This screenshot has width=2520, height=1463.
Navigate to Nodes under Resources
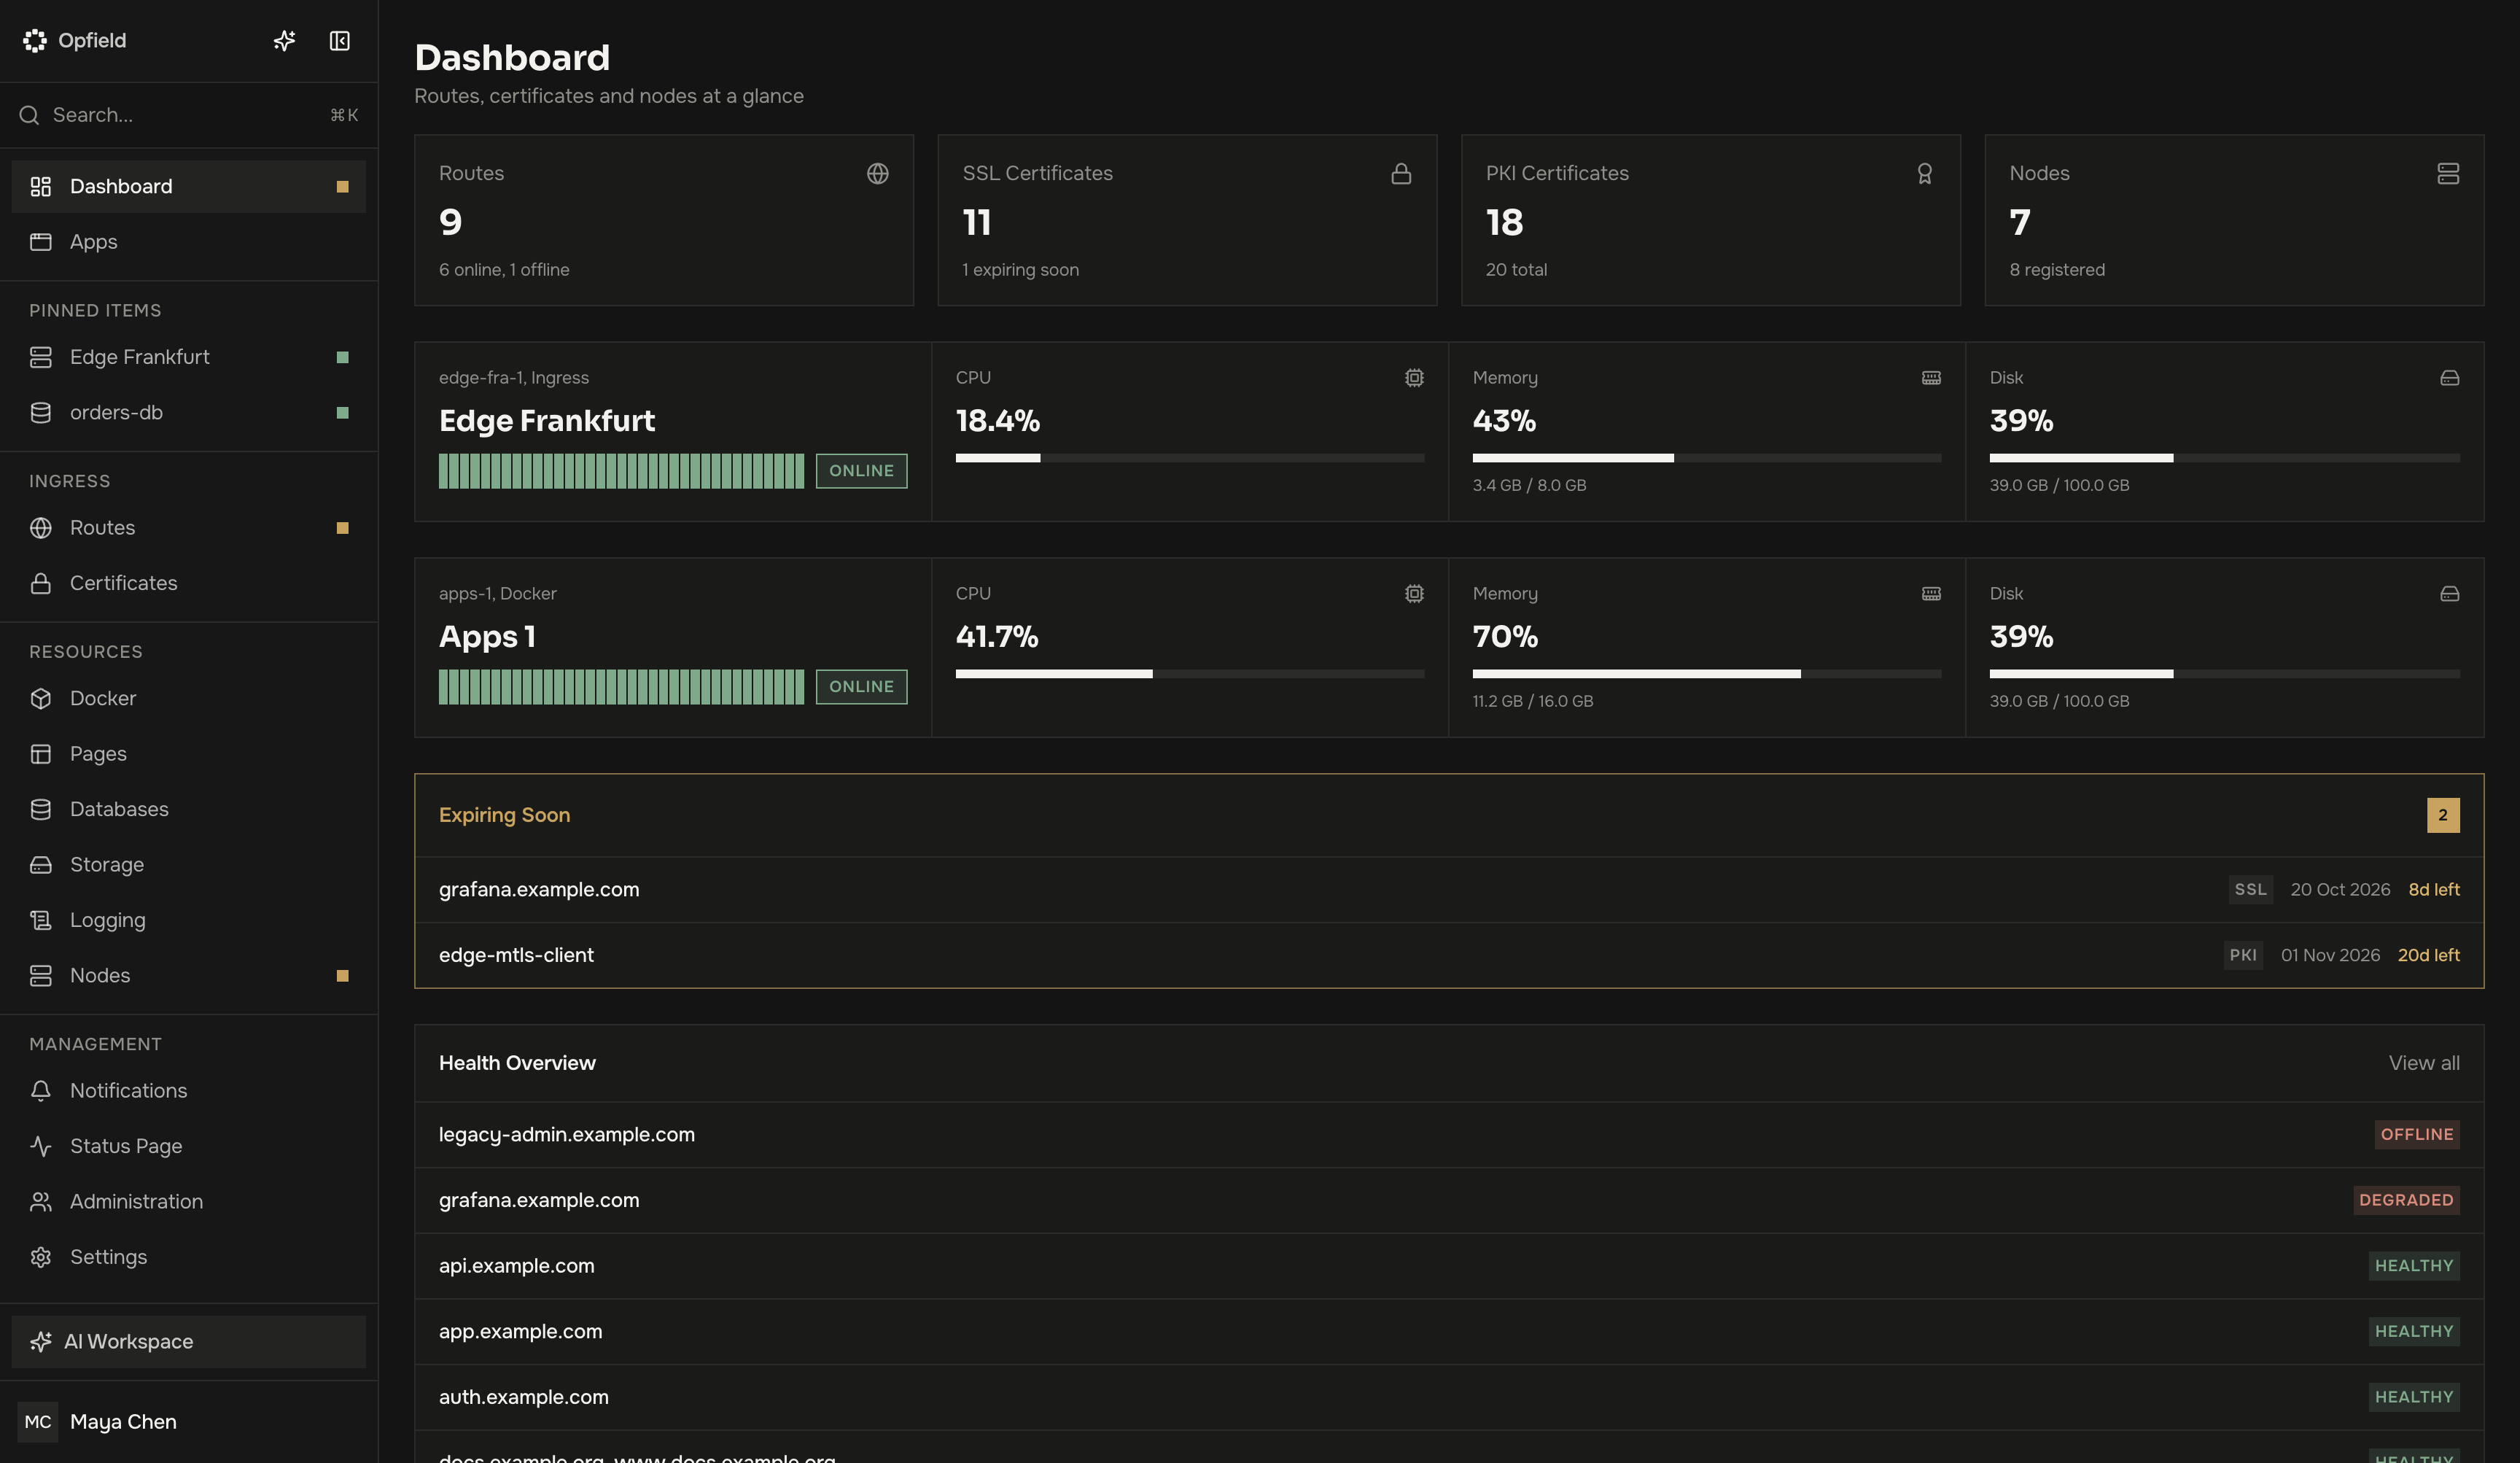pyautogui.click(x=188, y=976)
